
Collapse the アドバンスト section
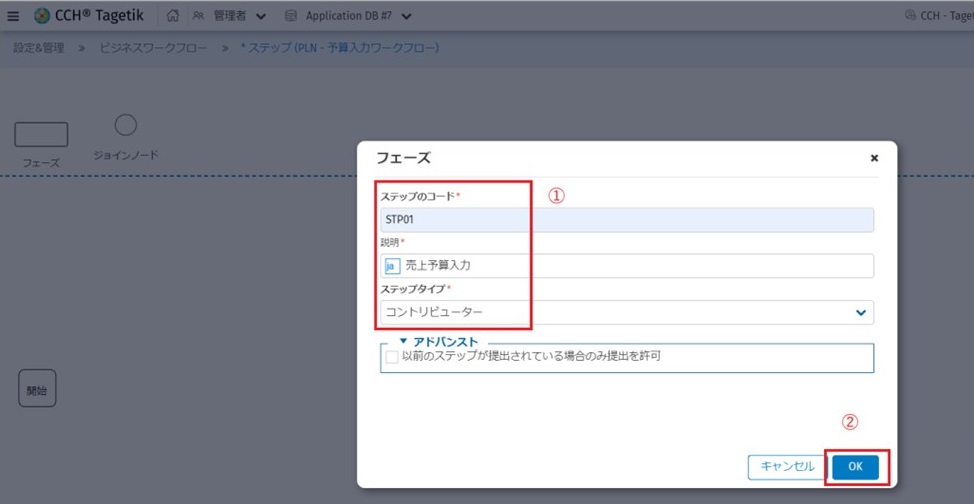coord(404,342)
